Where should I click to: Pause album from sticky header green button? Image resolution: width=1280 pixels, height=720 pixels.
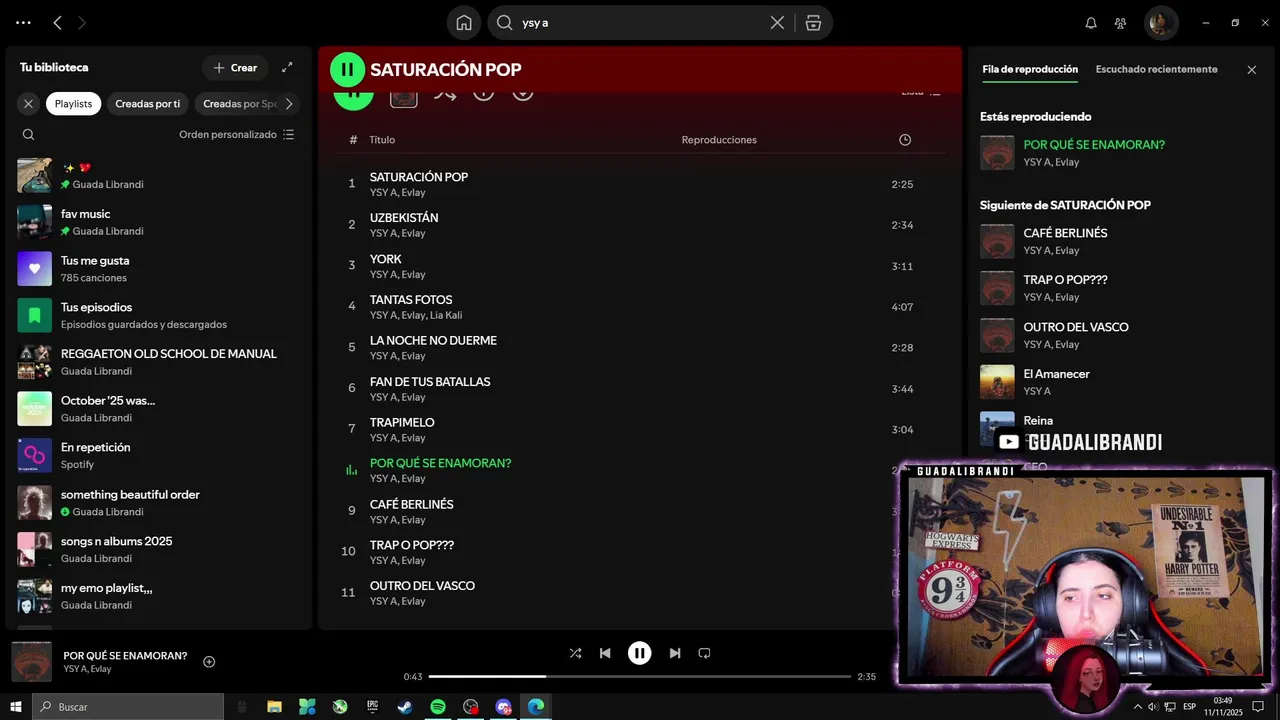tap(347, 69)
